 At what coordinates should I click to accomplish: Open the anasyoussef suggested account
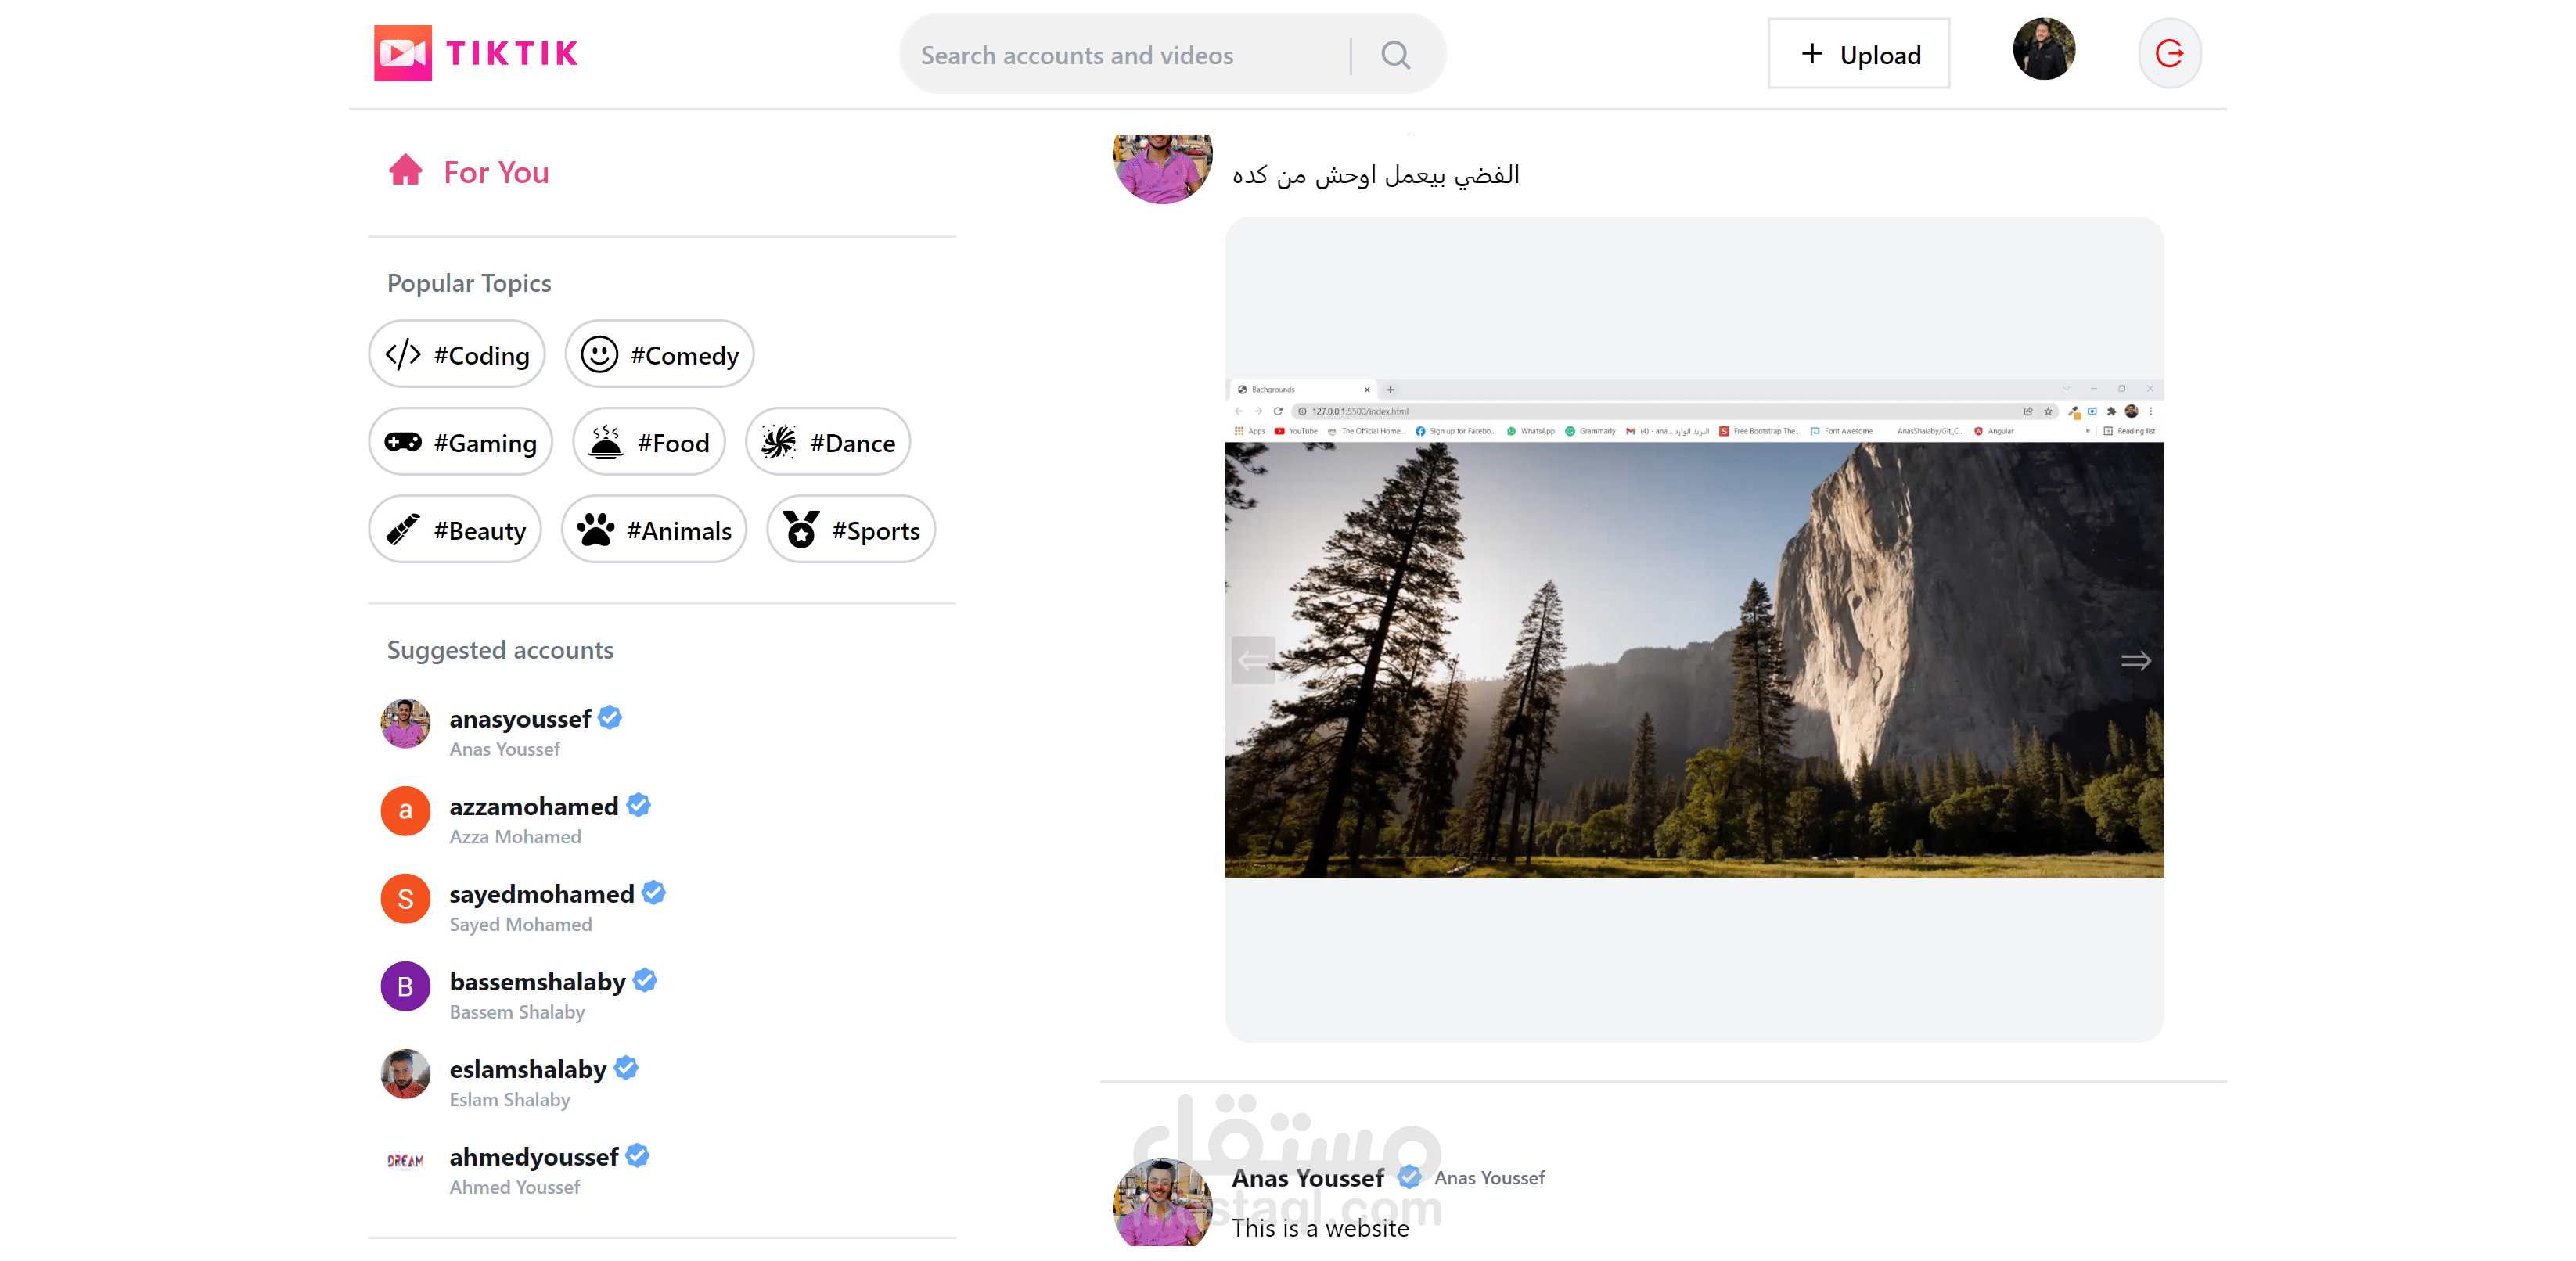click(x=520, y=718)
